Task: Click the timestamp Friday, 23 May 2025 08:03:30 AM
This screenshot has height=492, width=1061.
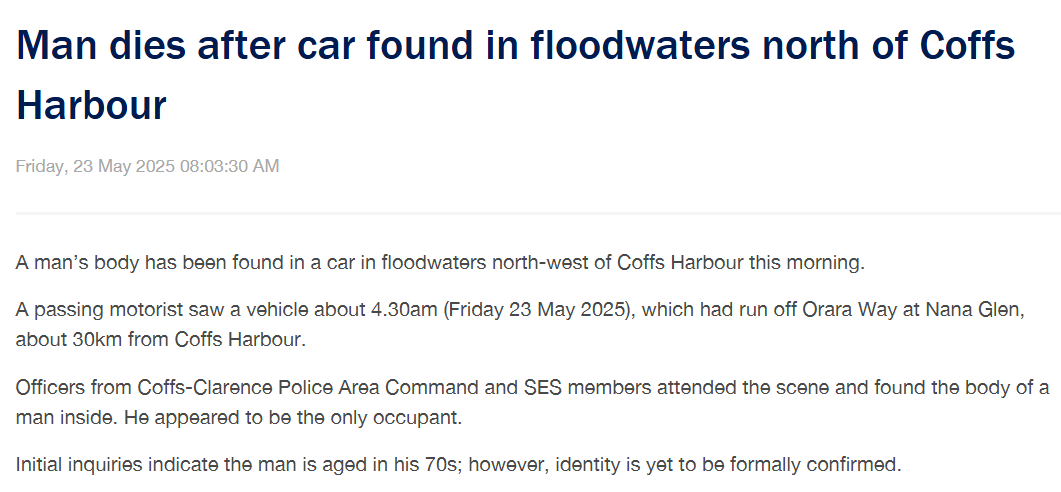Action: point(148,166)
